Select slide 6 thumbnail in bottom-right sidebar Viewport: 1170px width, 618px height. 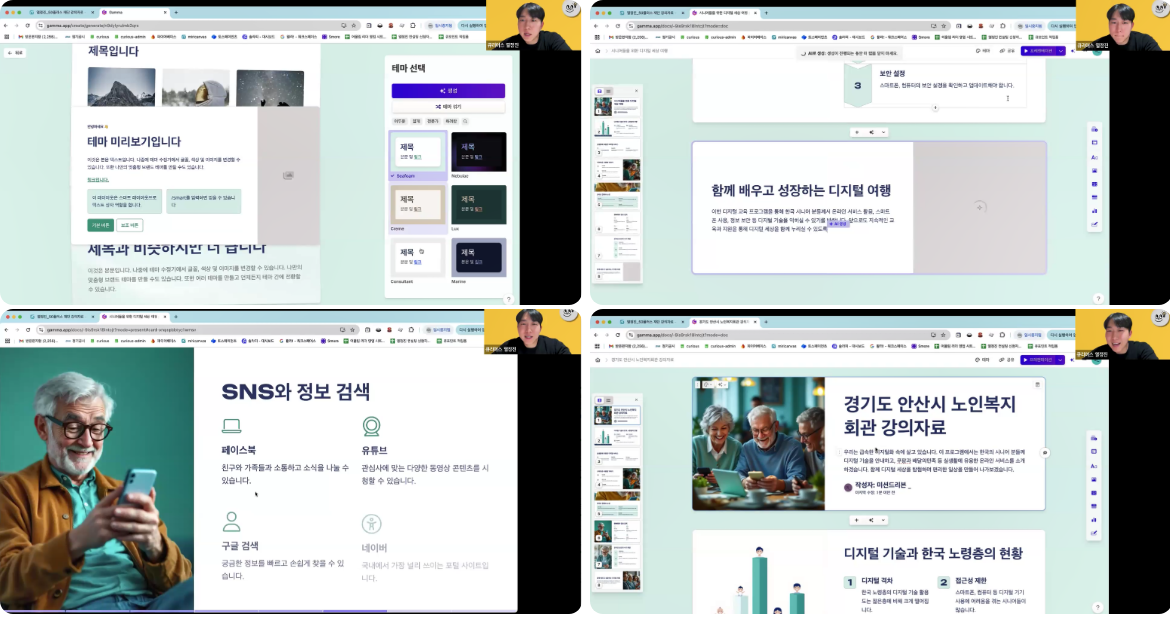click(x=617, y=531)
